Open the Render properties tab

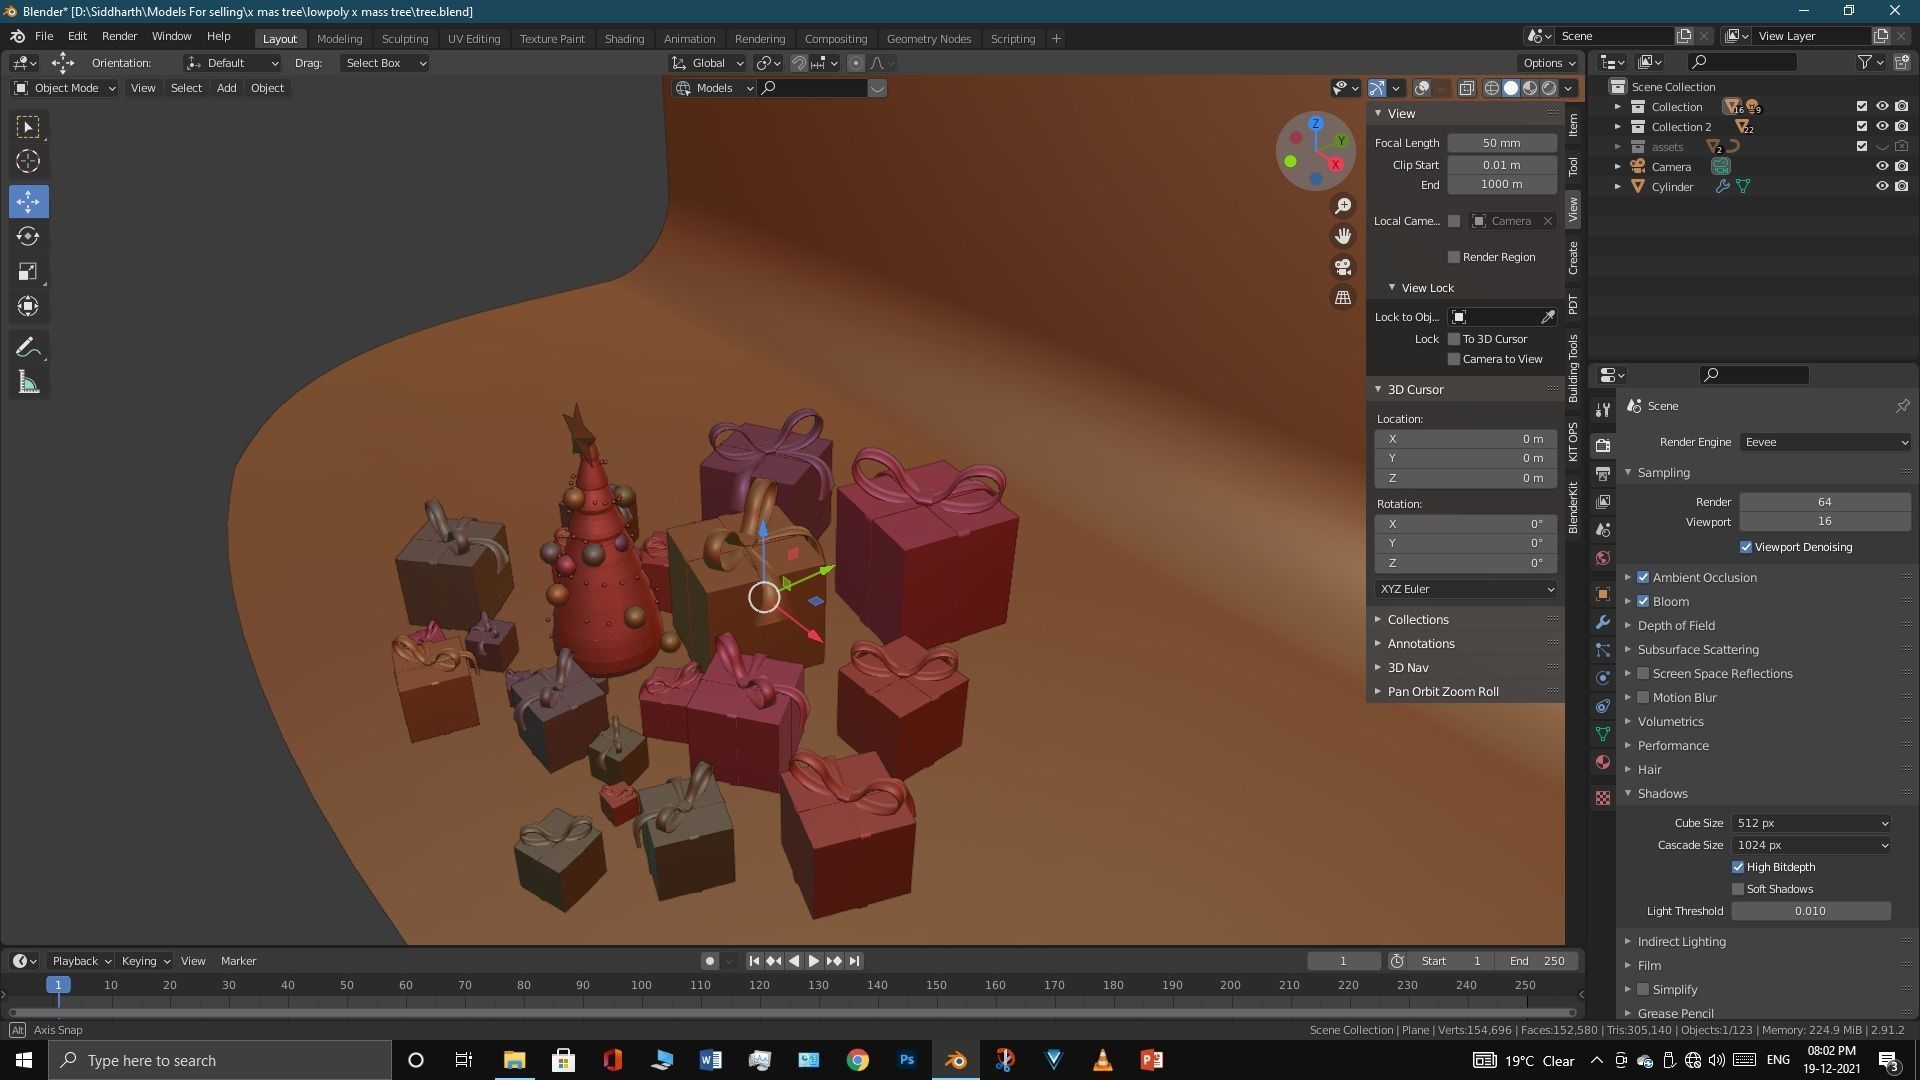click(x=1603, y=445)
